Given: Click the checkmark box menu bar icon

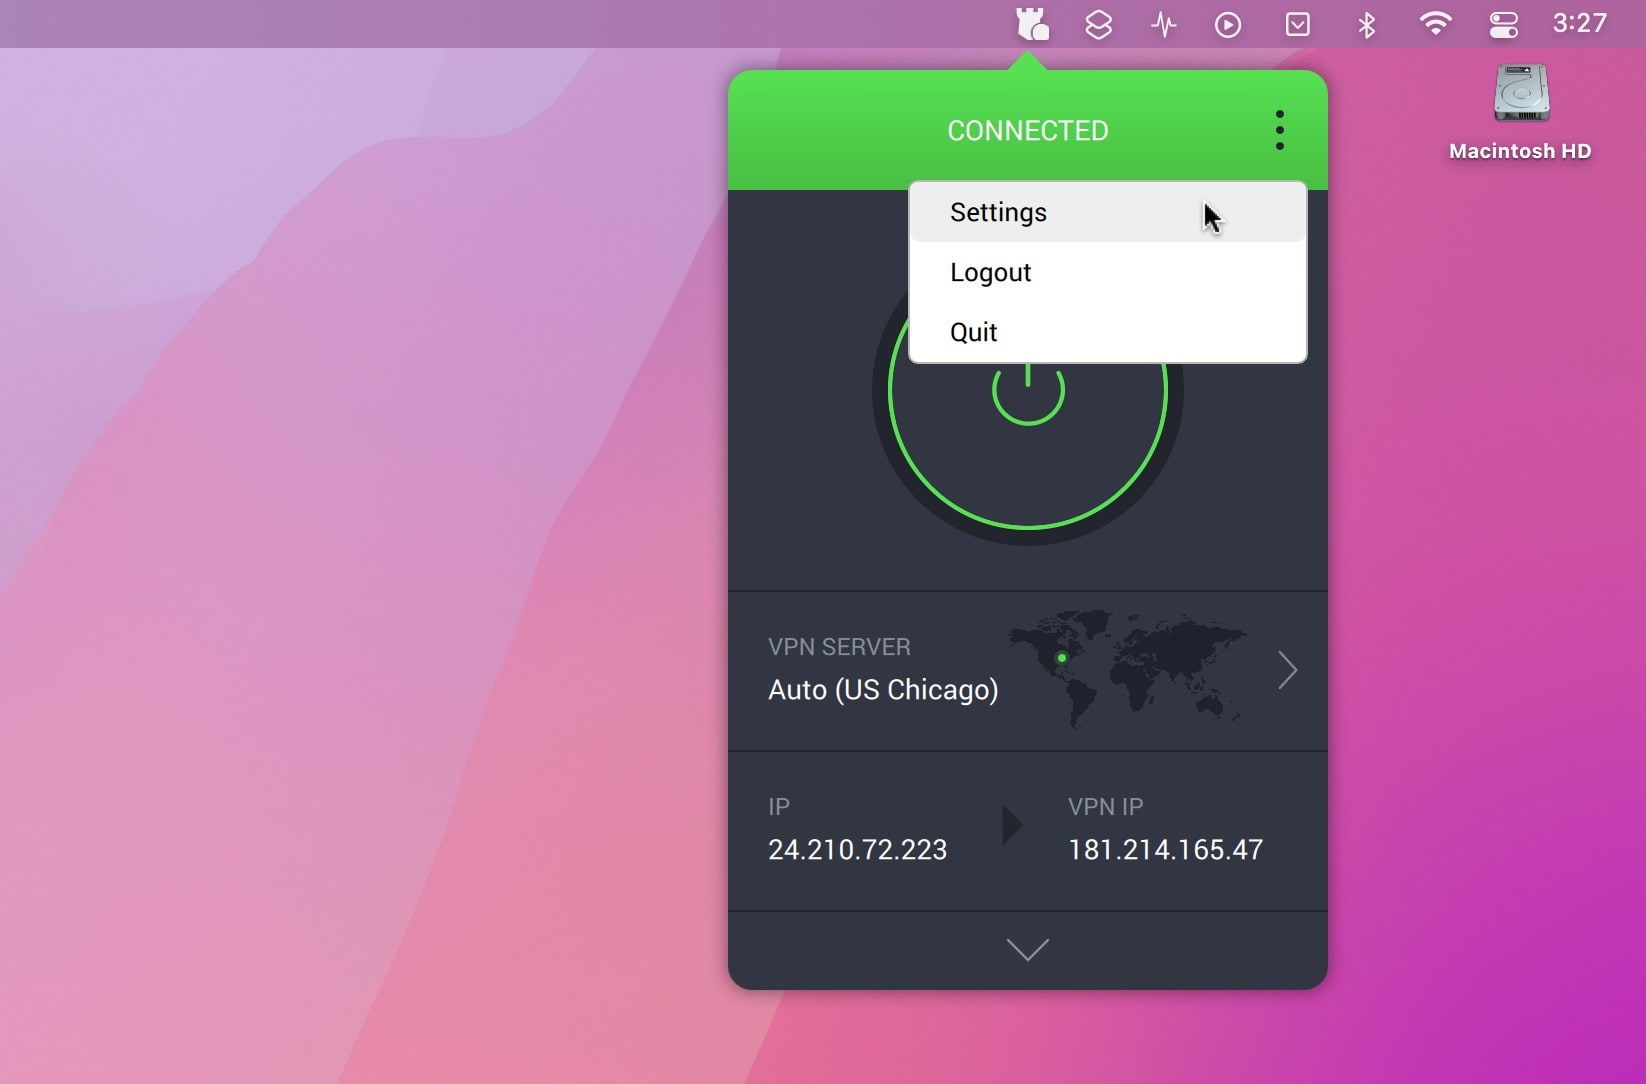Looking at the screenshot, I should pos(1297,24).
